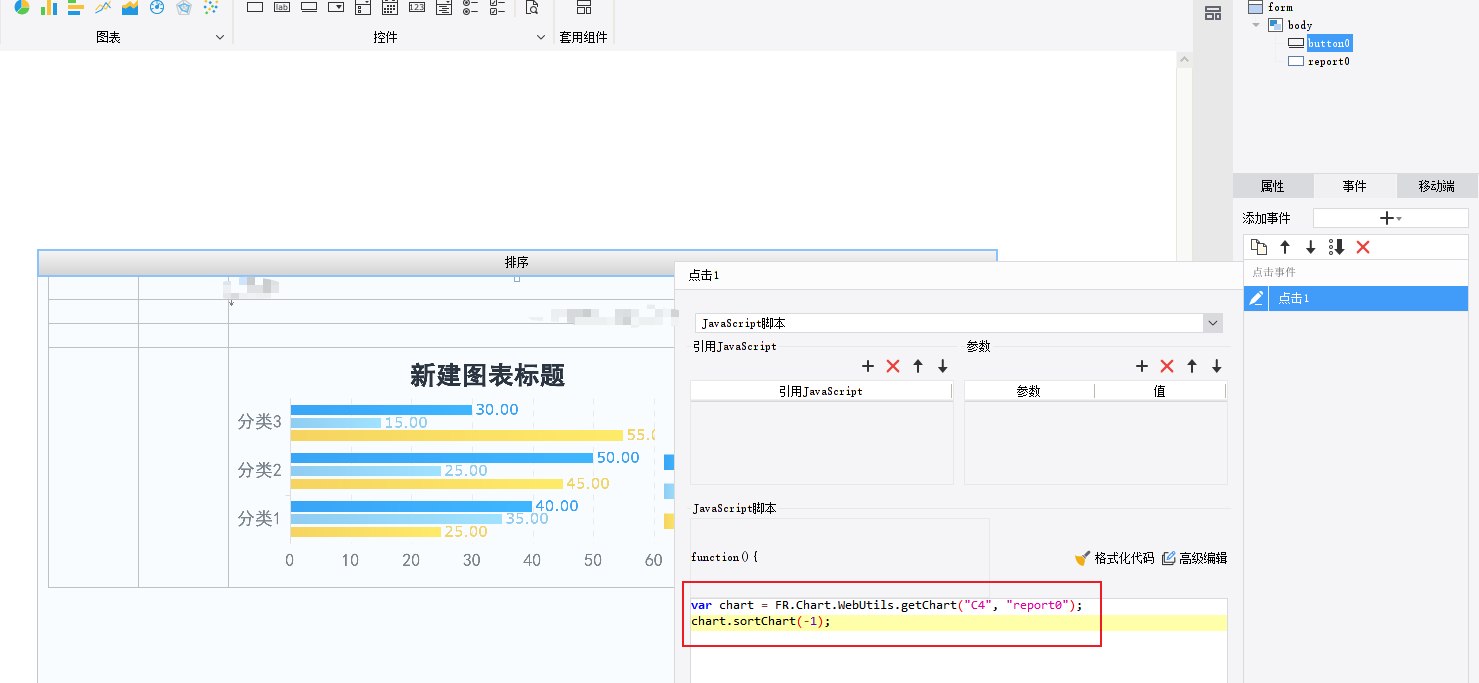The image size is (1479, 683).
Task: Open the widget tree side panel icon
Action: (x=1213, y=13)
